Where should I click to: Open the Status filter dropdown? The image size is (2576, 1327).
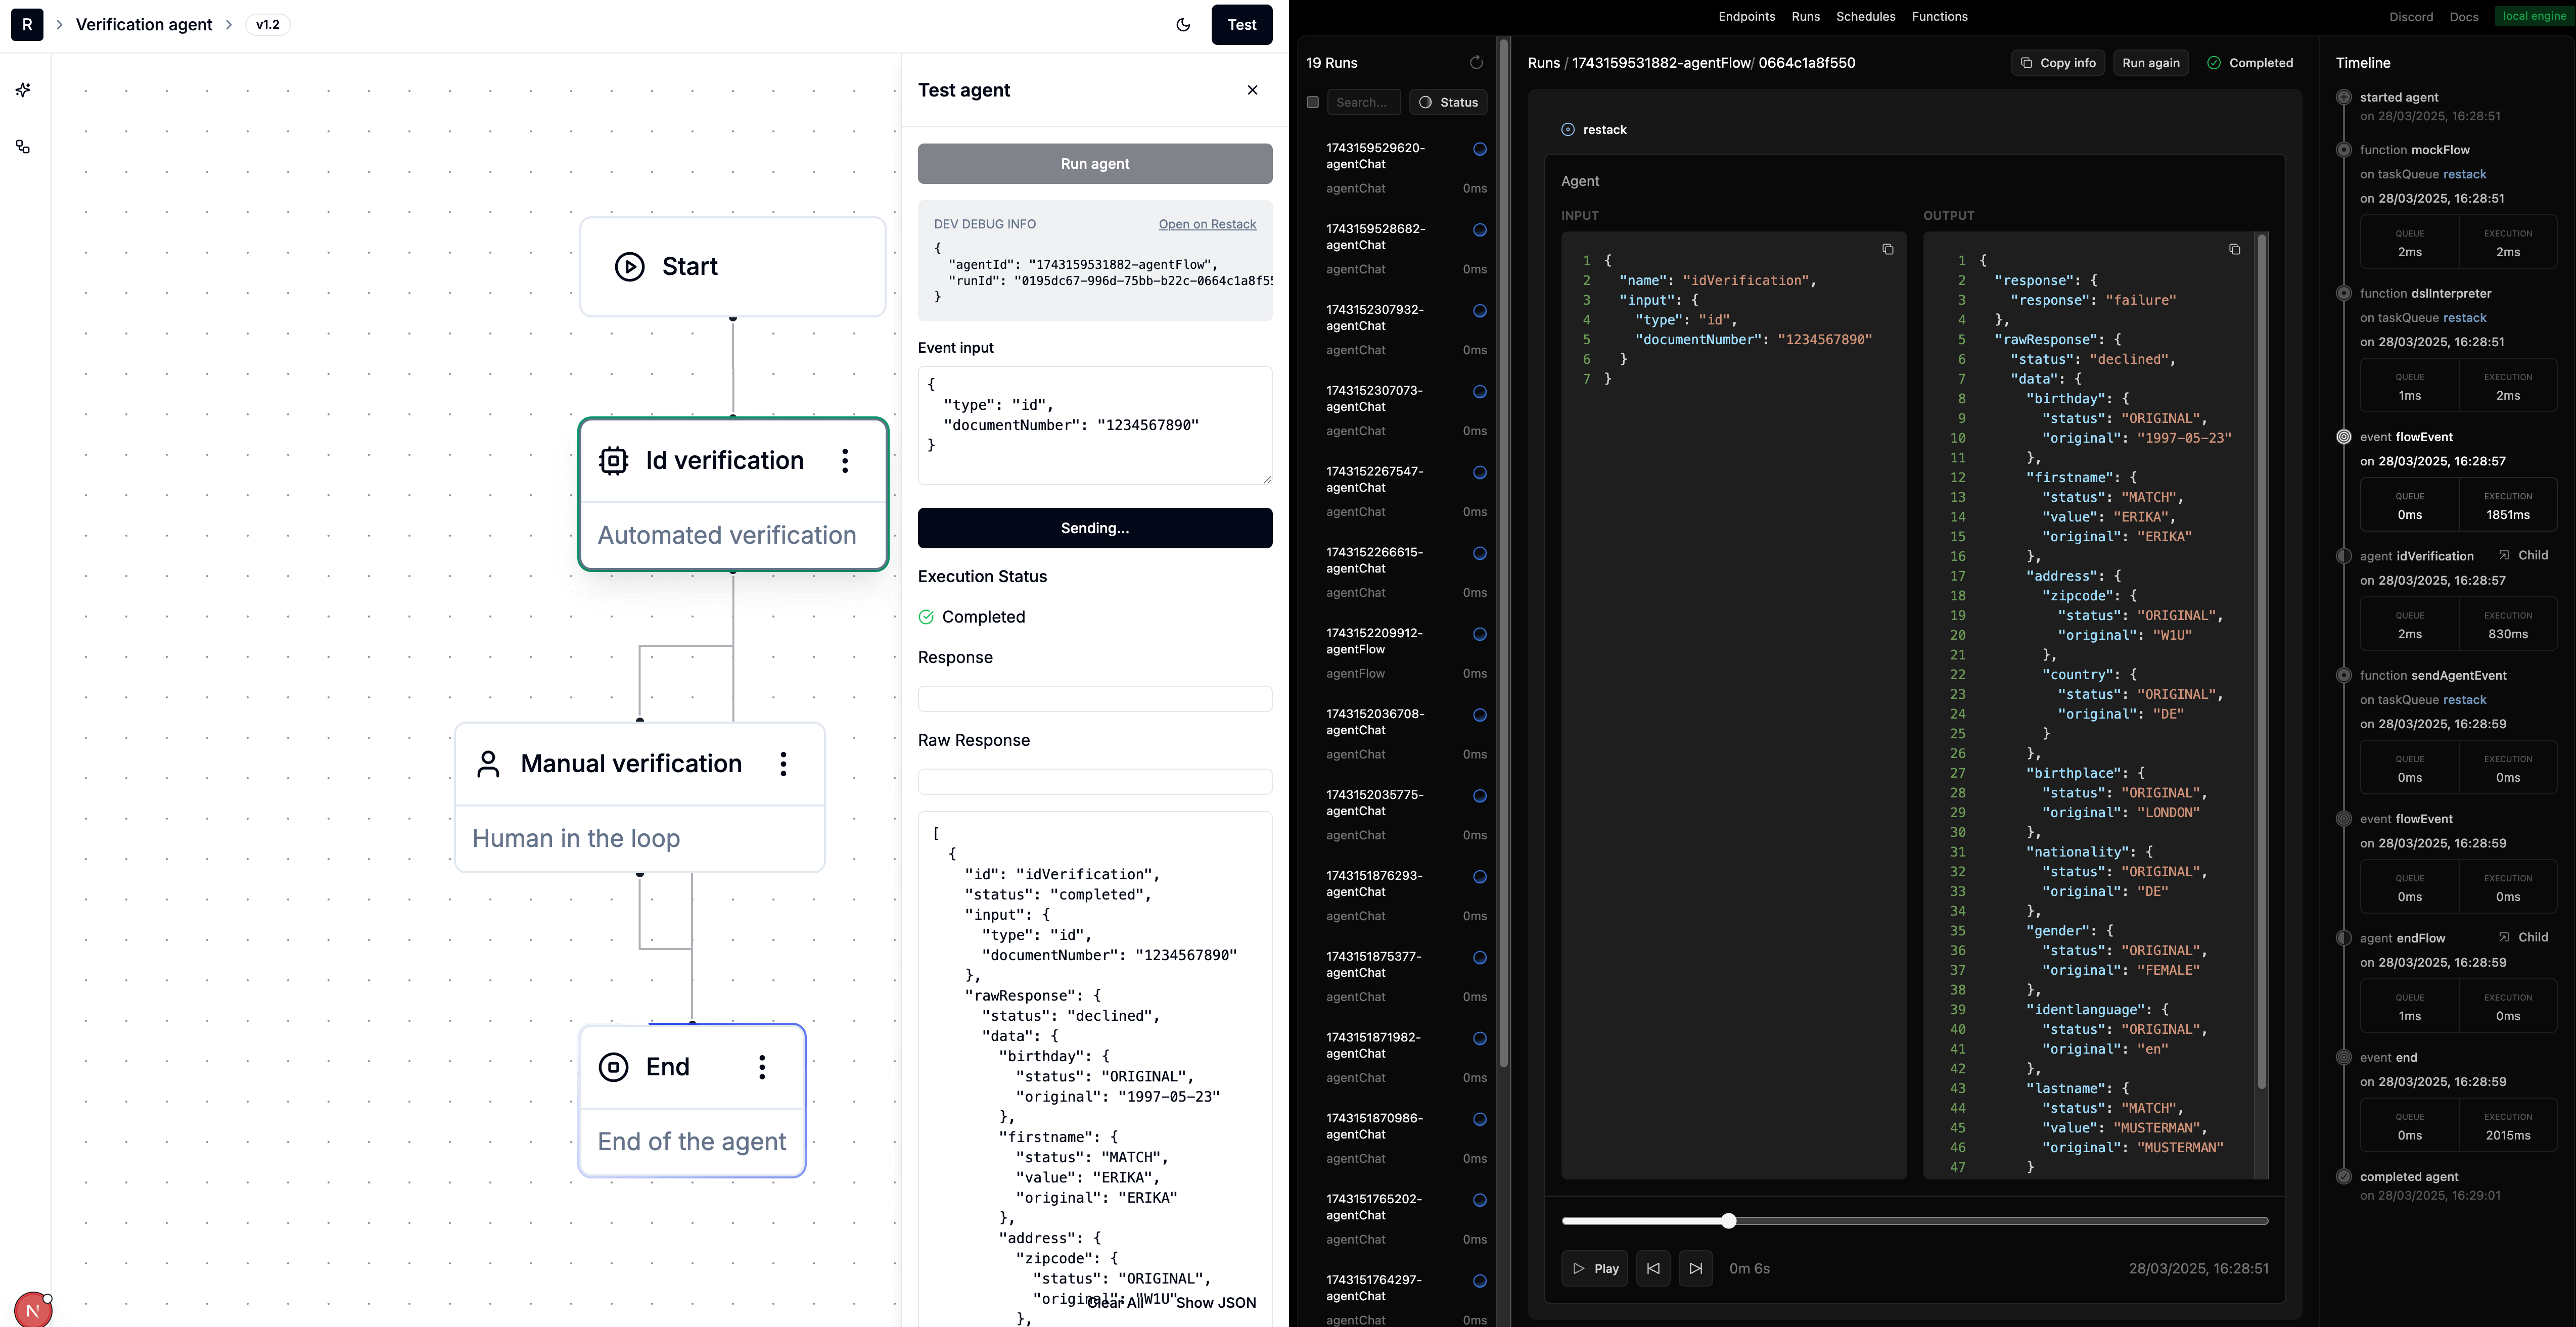(x=1448, y=102)
